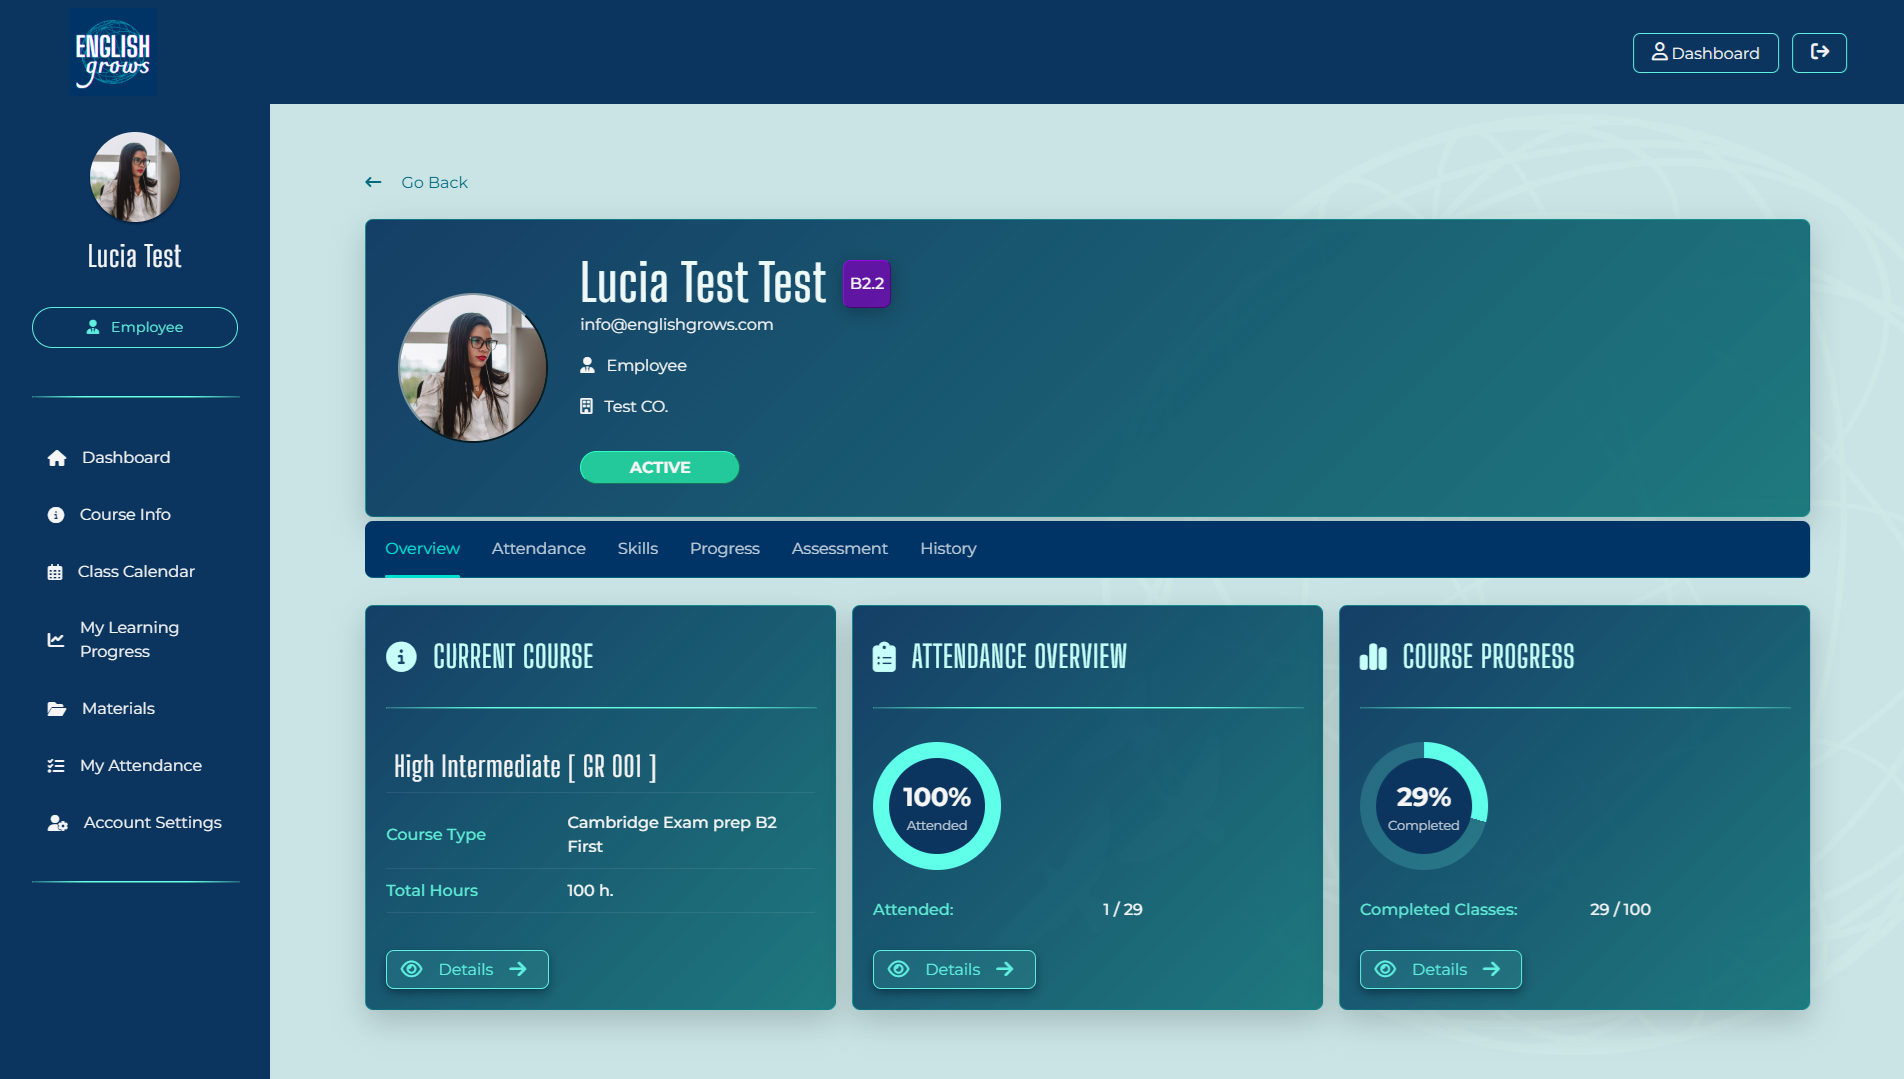Image resolution: width=1904 pixels, height=1079 pixels.
Task: Click the High Intermediate [ GR 001 ] title
Action: [525, 767]
